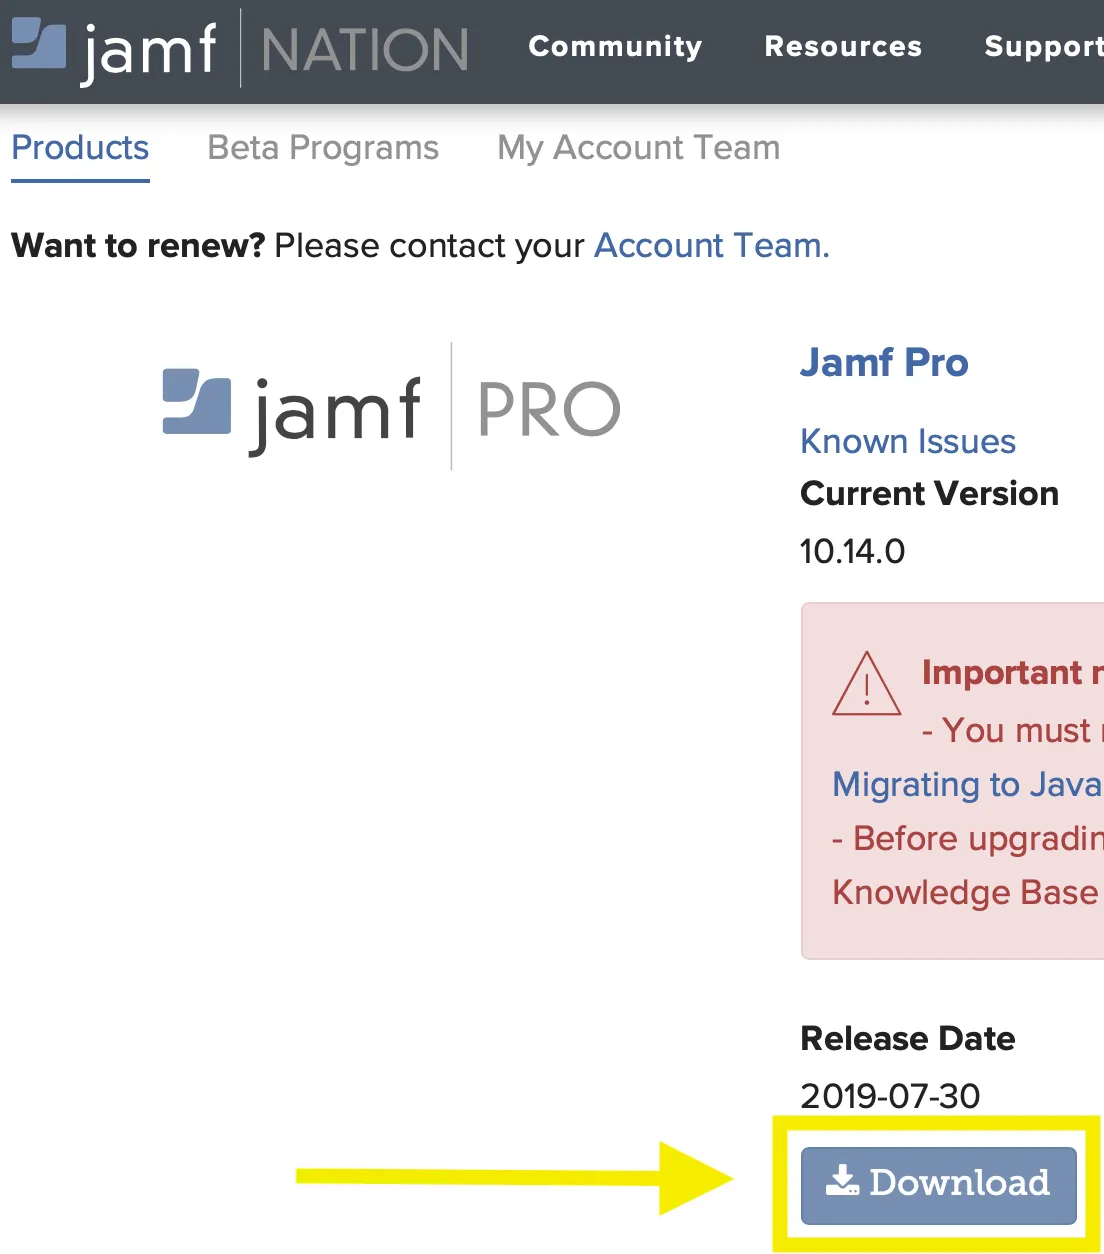This screenshot has height=1254, width=1104.
Task: Click the Download button for Jamf Pro
Action: click(x=937, y=1184)
